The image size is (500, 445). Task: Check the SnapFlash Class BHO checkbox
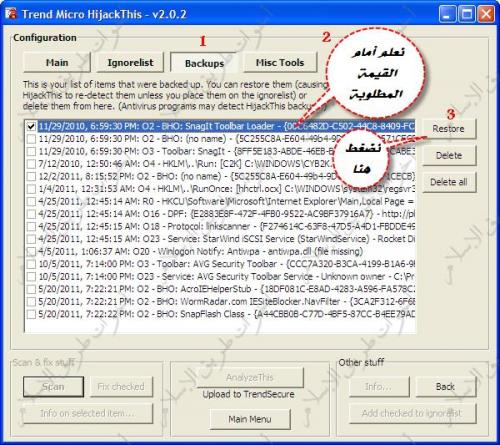31,314
